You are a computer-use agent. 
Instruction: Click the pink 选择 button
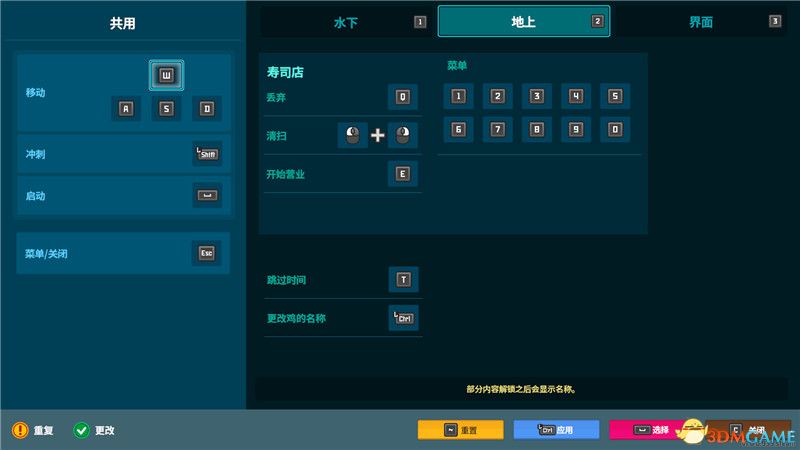(x=651, y=430)
